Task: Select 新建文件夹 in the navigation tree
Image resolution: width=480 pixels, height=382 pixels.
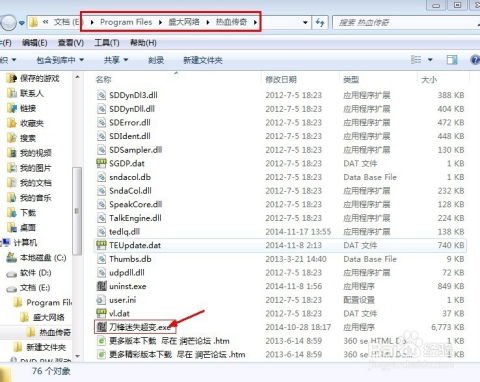Action: coord(46,348)
